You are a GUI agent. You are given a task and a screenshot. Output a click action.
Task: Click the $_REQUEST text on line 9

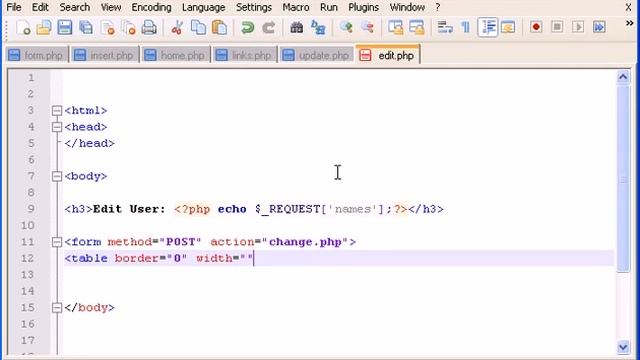click(287, 209)
